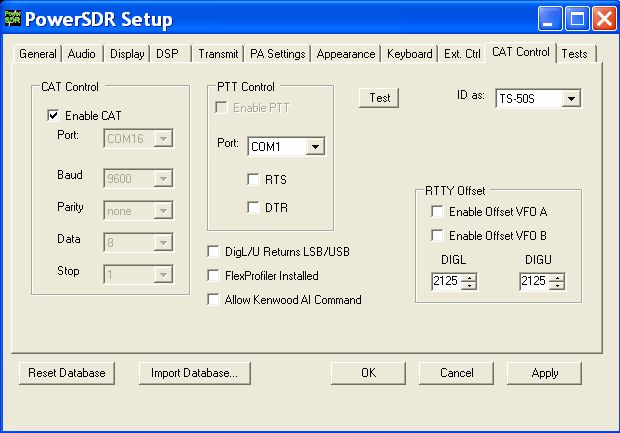The image size is (620, 433).
Task: Enable the DTR checkbox
Action: tap(254, 207)
